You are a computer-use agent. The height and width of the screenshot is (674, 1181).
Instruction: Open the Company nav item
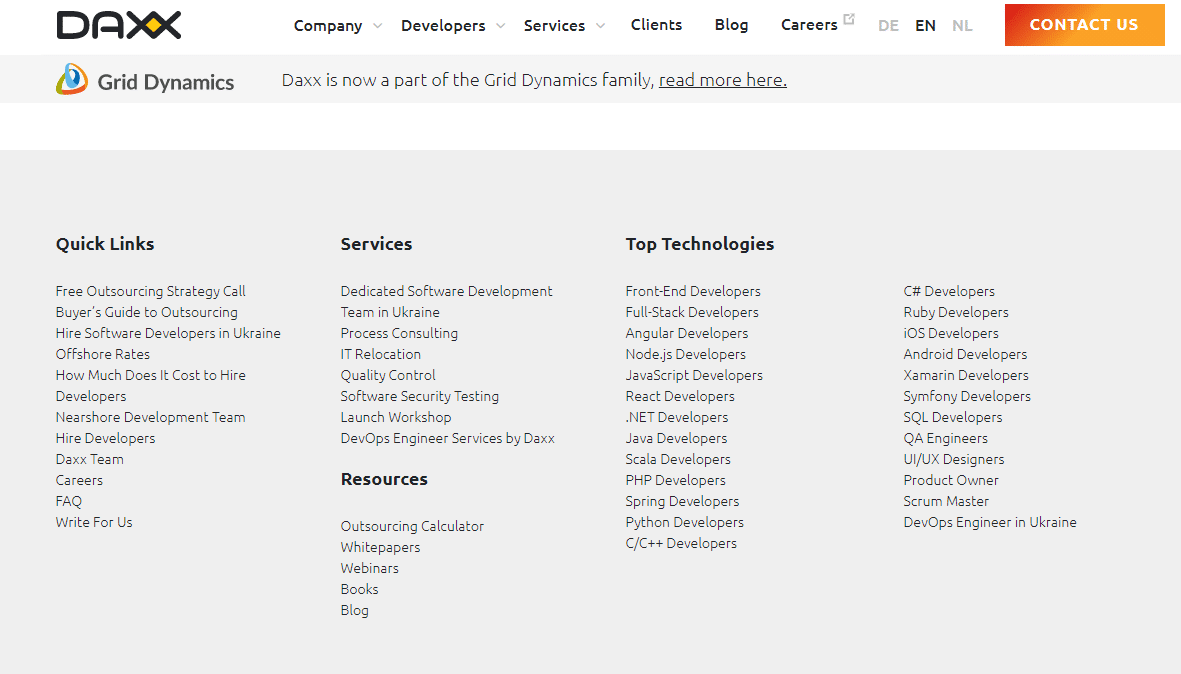click(328, 26)
